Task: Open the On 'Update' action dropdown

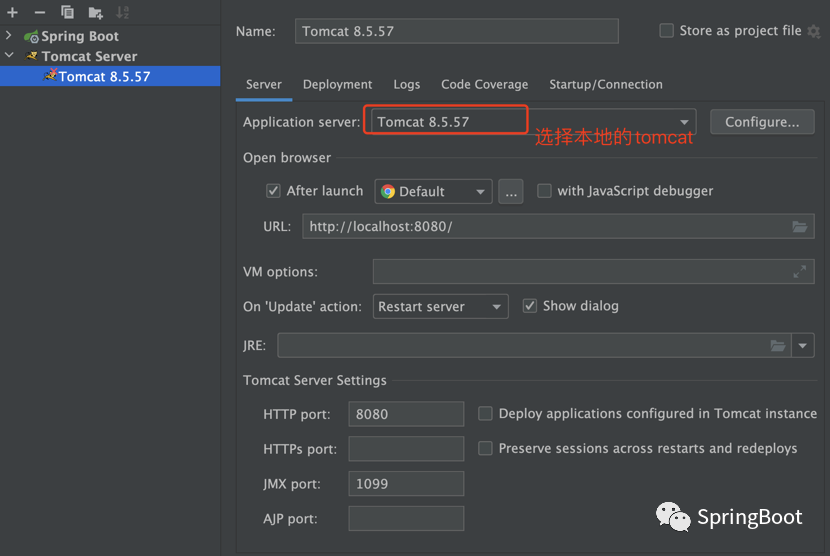Action: click(x=497, y=307)
